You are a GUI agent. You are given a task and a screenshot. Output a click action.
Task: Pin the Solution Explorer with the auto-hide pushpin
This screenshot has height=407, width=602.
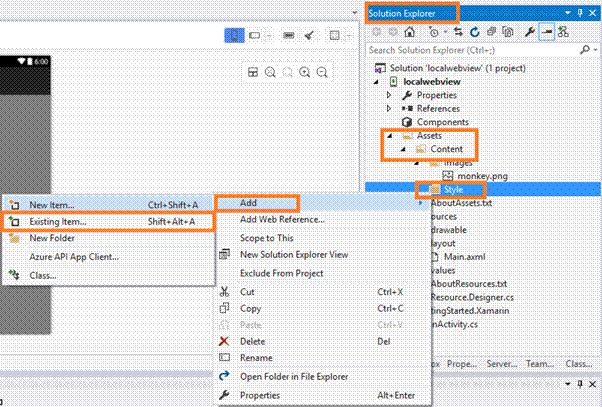[x=580, y=13]
